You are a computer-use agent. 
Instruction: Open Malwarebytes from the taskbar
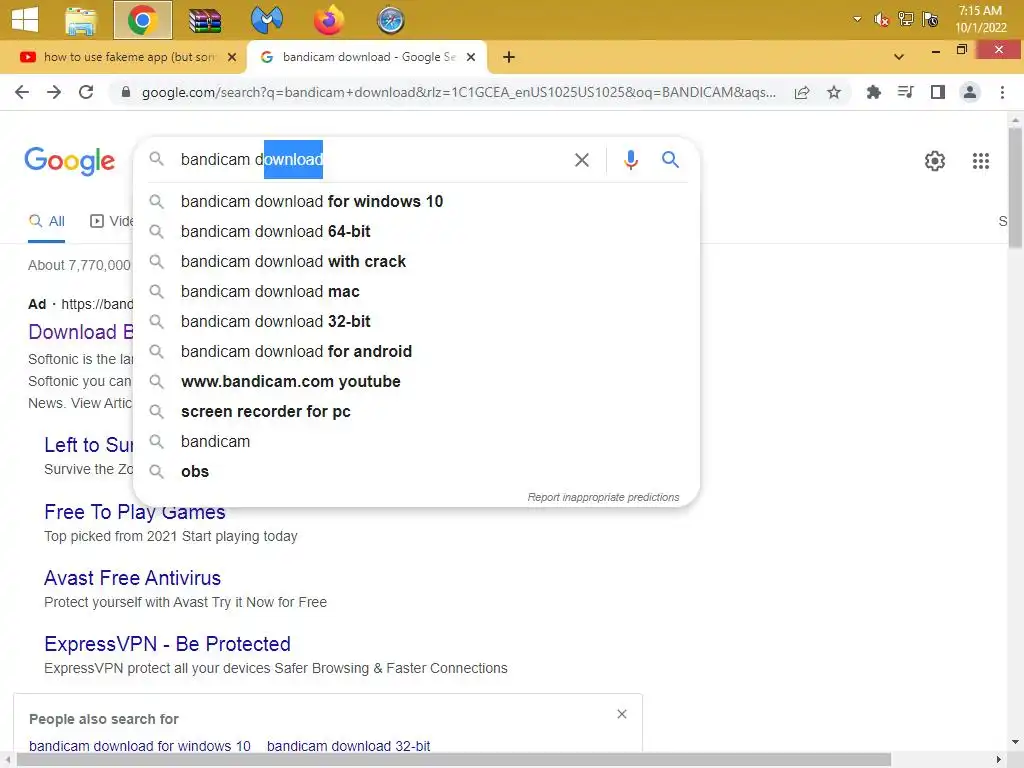266,20
